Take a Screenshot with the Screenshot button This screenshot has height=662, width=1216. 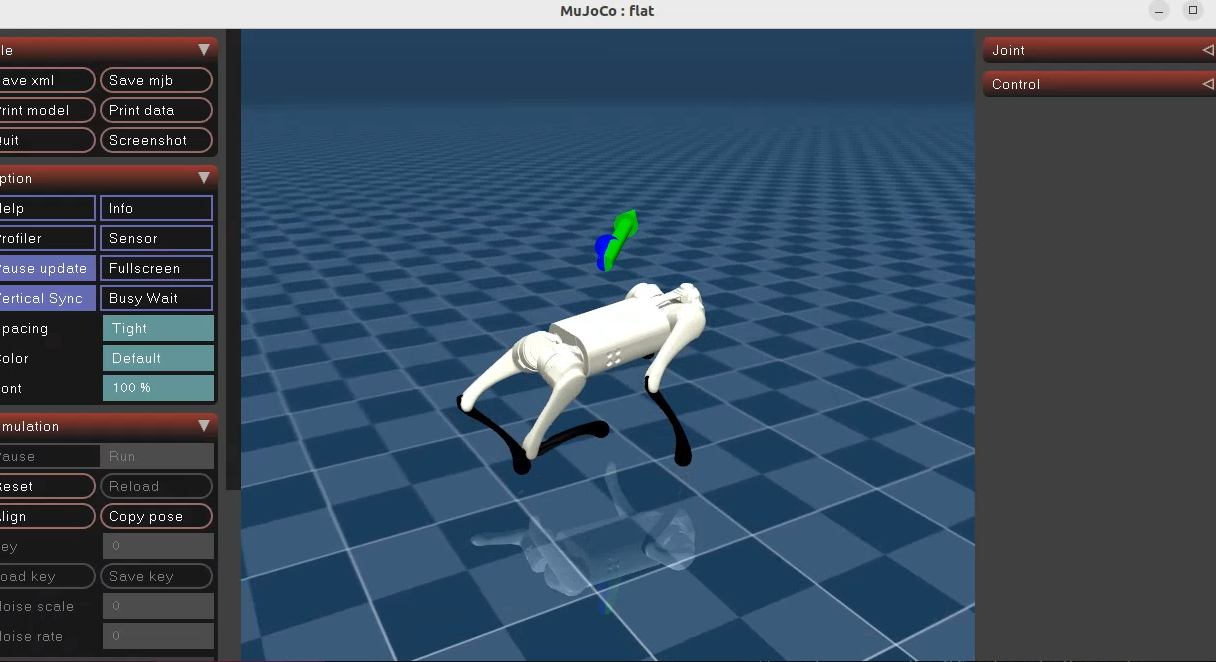click(157, 140)
